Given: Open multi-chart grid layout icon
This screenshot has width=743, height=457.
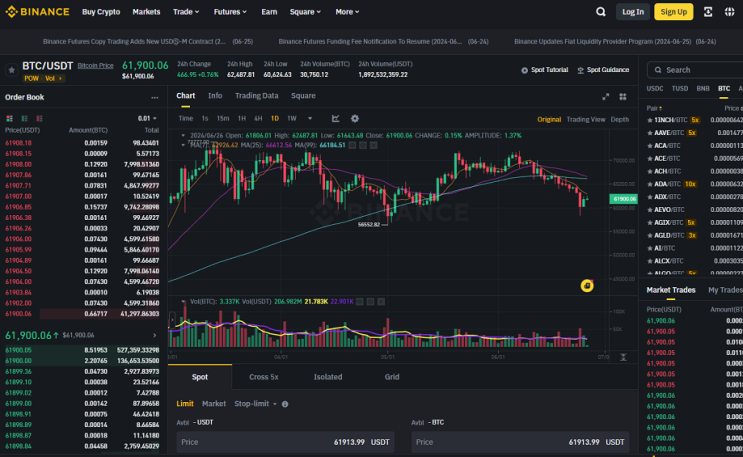Looking at the screenshot, I should click(623, 97).
